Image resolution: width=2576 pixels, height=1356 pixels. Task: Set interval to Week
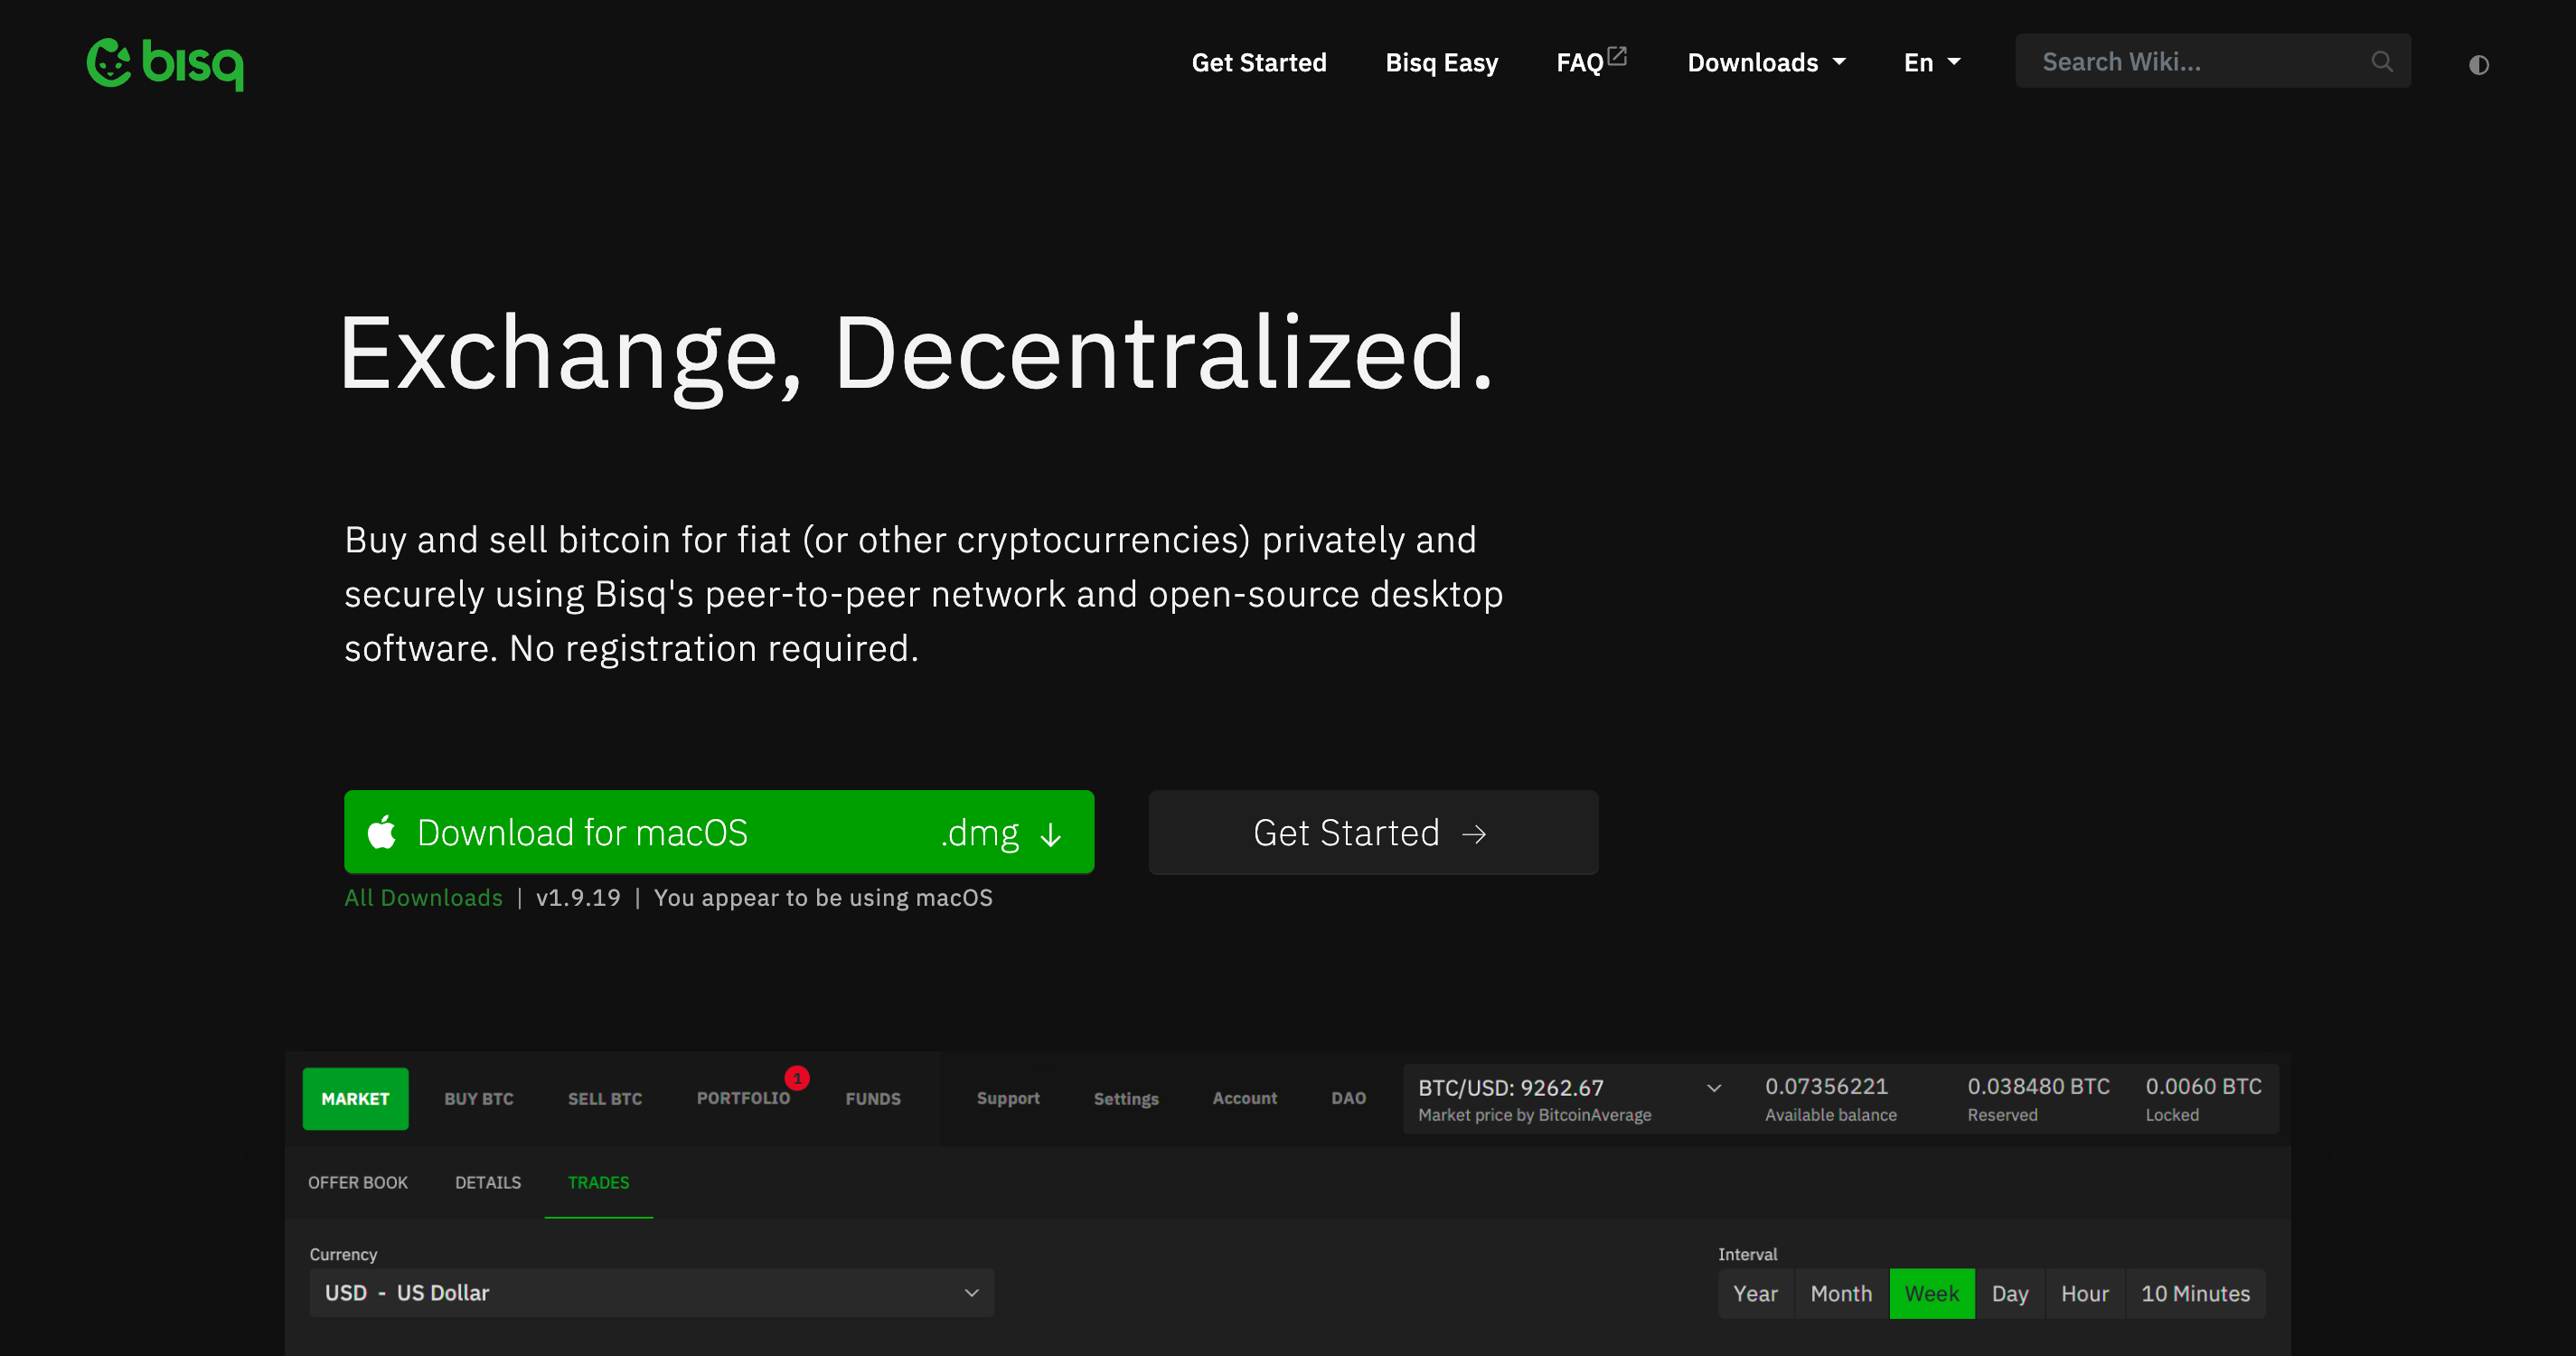pos(1932,1294)
